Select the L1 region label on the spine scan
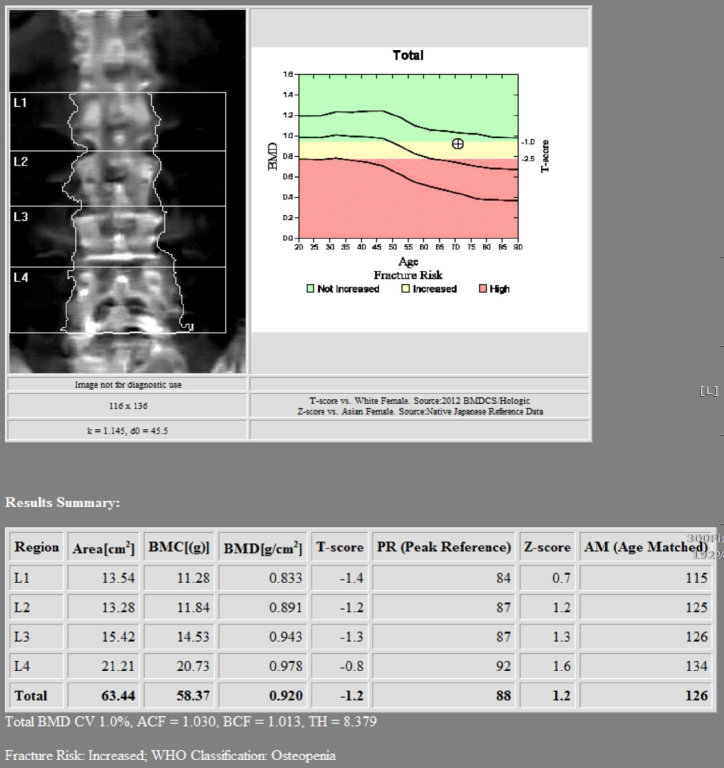The height and width of the screenshot is (768, 724). 21,102
